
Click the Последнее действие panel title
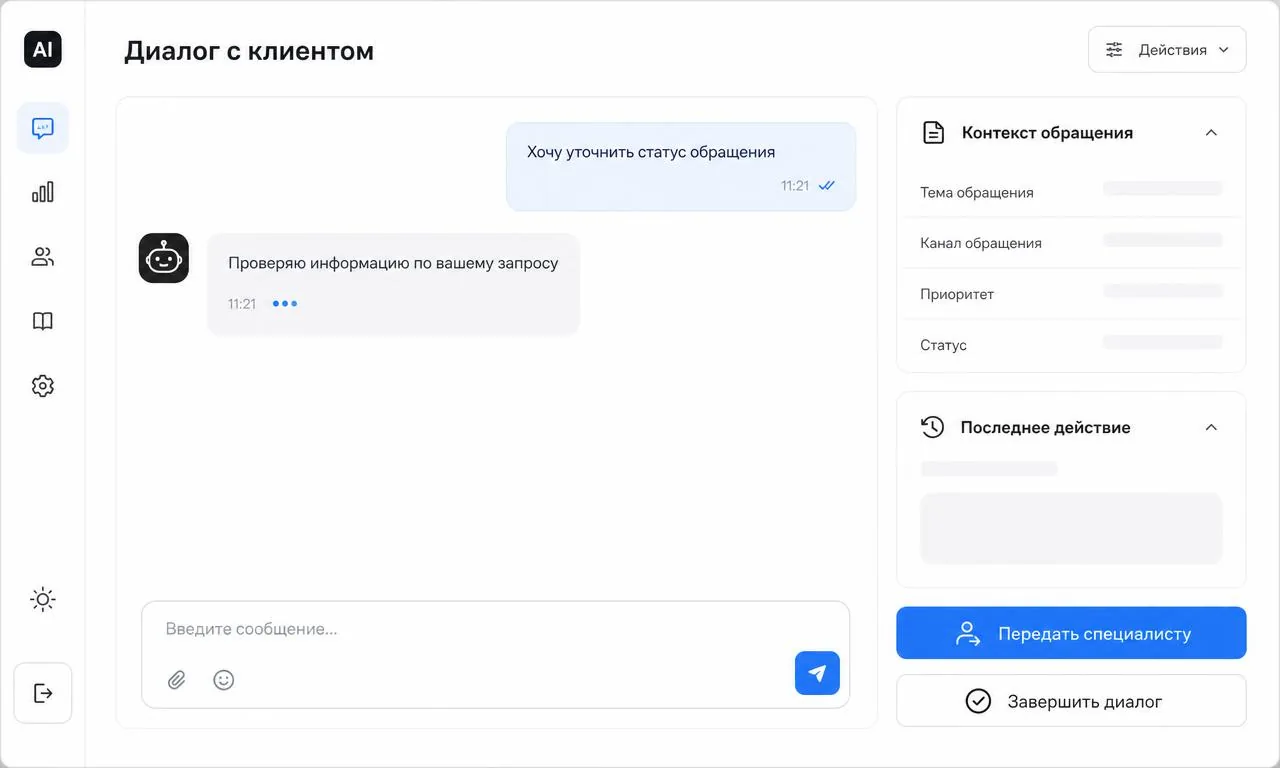point(1045,427)
